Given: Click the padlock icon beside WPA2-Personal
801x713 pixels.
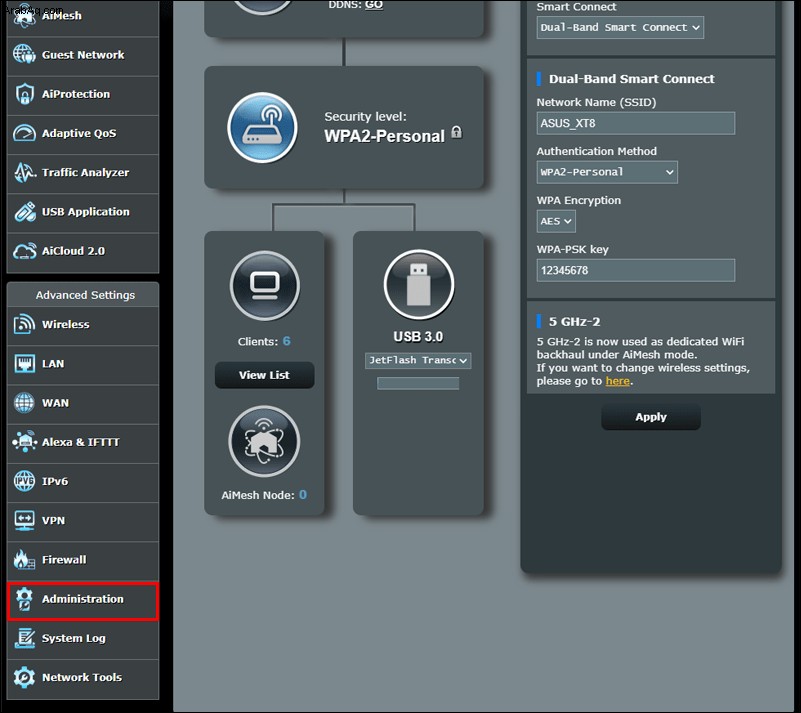Looking at the screenshot, I should click(457, 132).
